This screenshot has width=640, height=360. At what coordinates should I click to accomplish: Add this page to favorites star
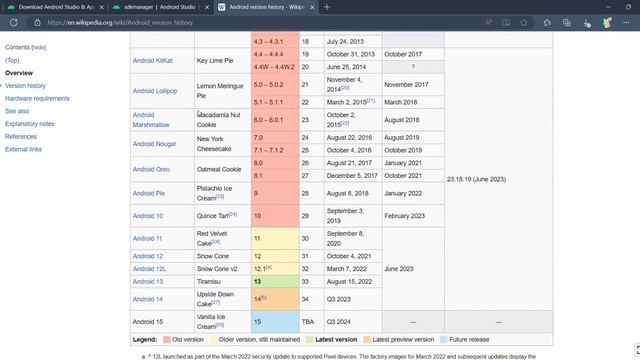(524, 23)
